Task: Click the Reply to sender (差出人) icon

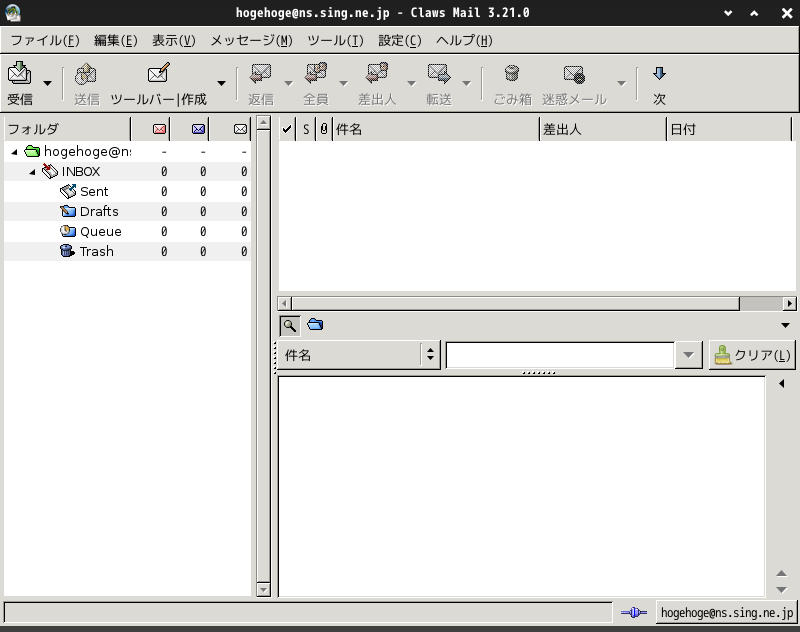Action: [x=377, y=74]
